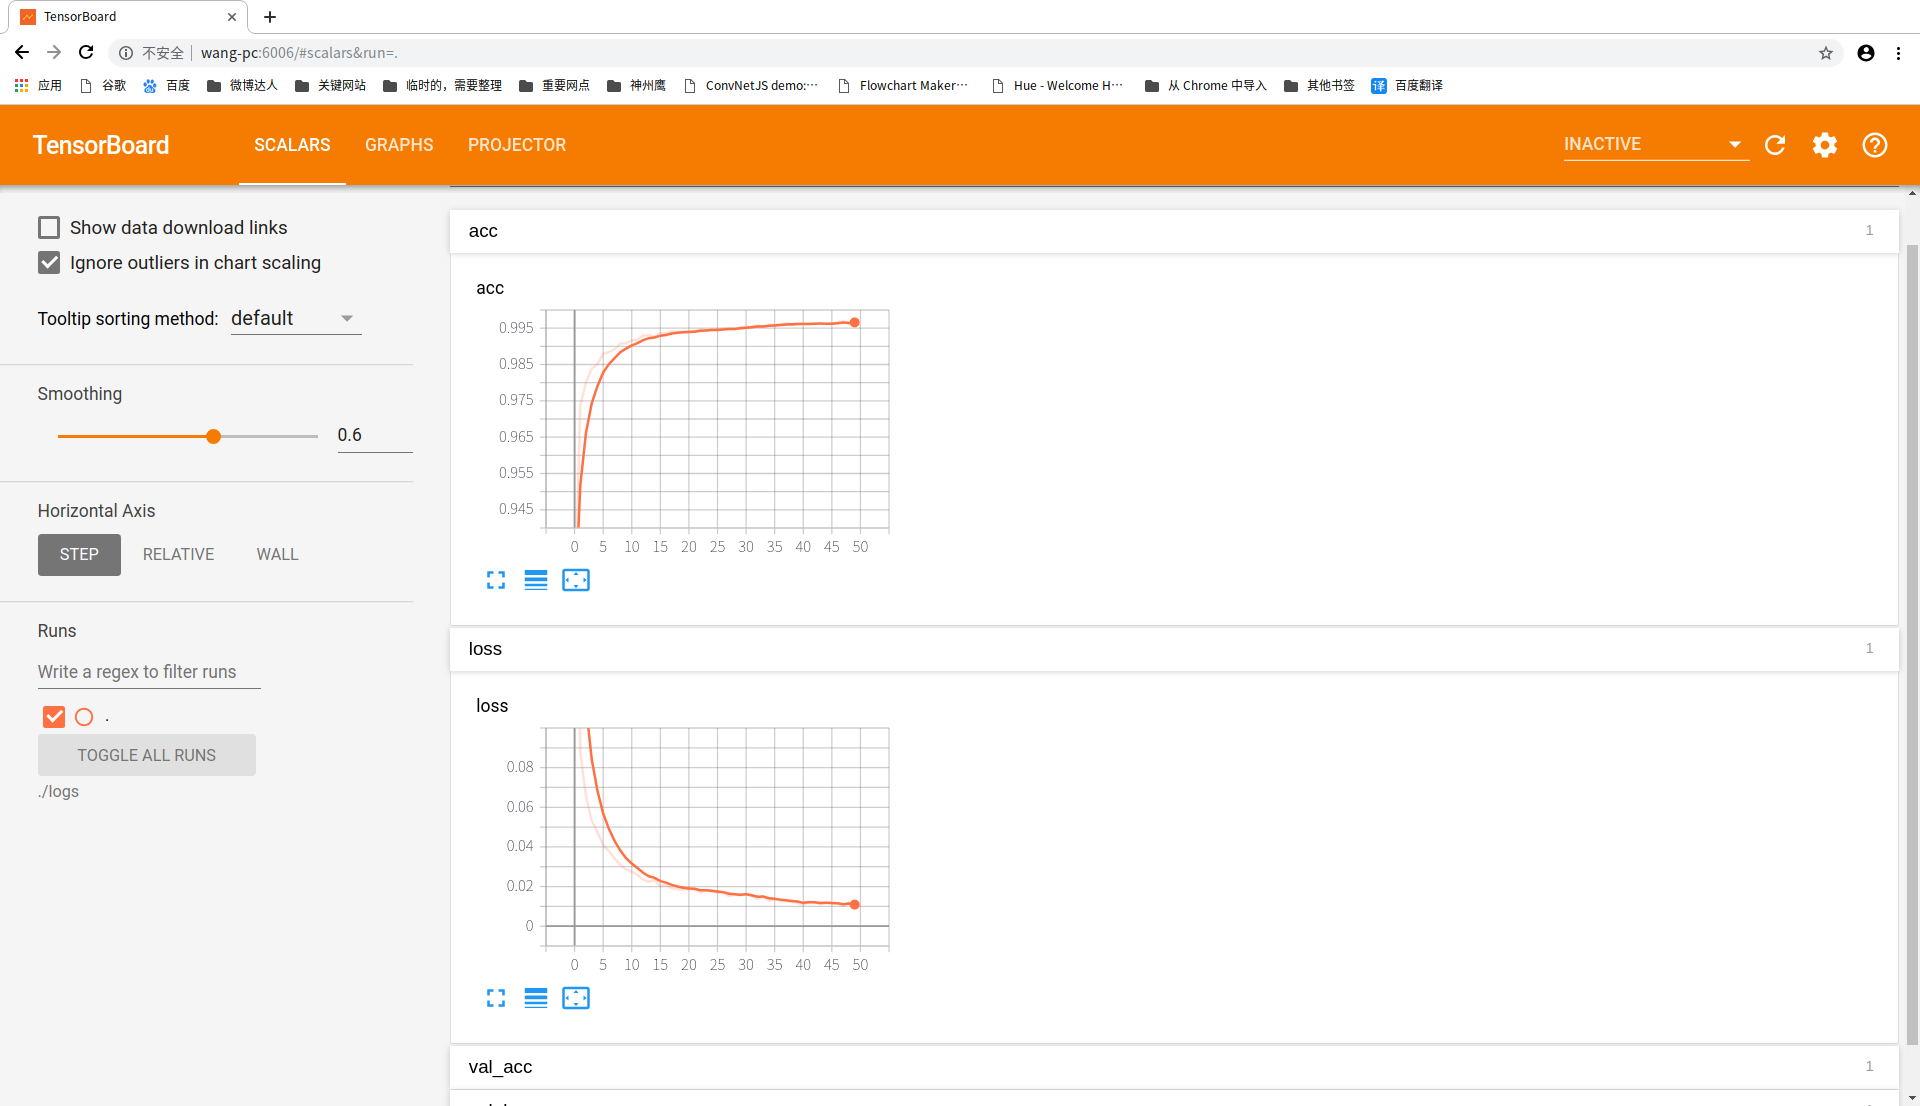Select RELATIVE horizontal axis mode
1920x1106 pixels.
point(178,554)
